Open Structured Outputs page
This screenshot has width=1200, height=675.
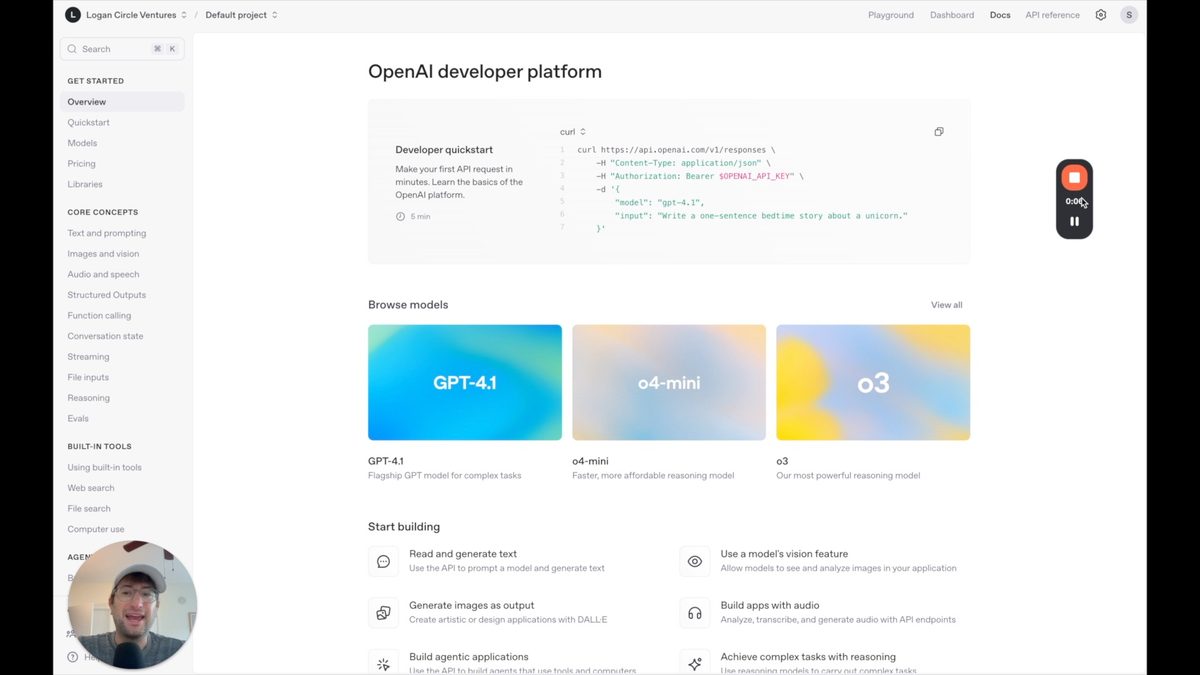(107, 295)
